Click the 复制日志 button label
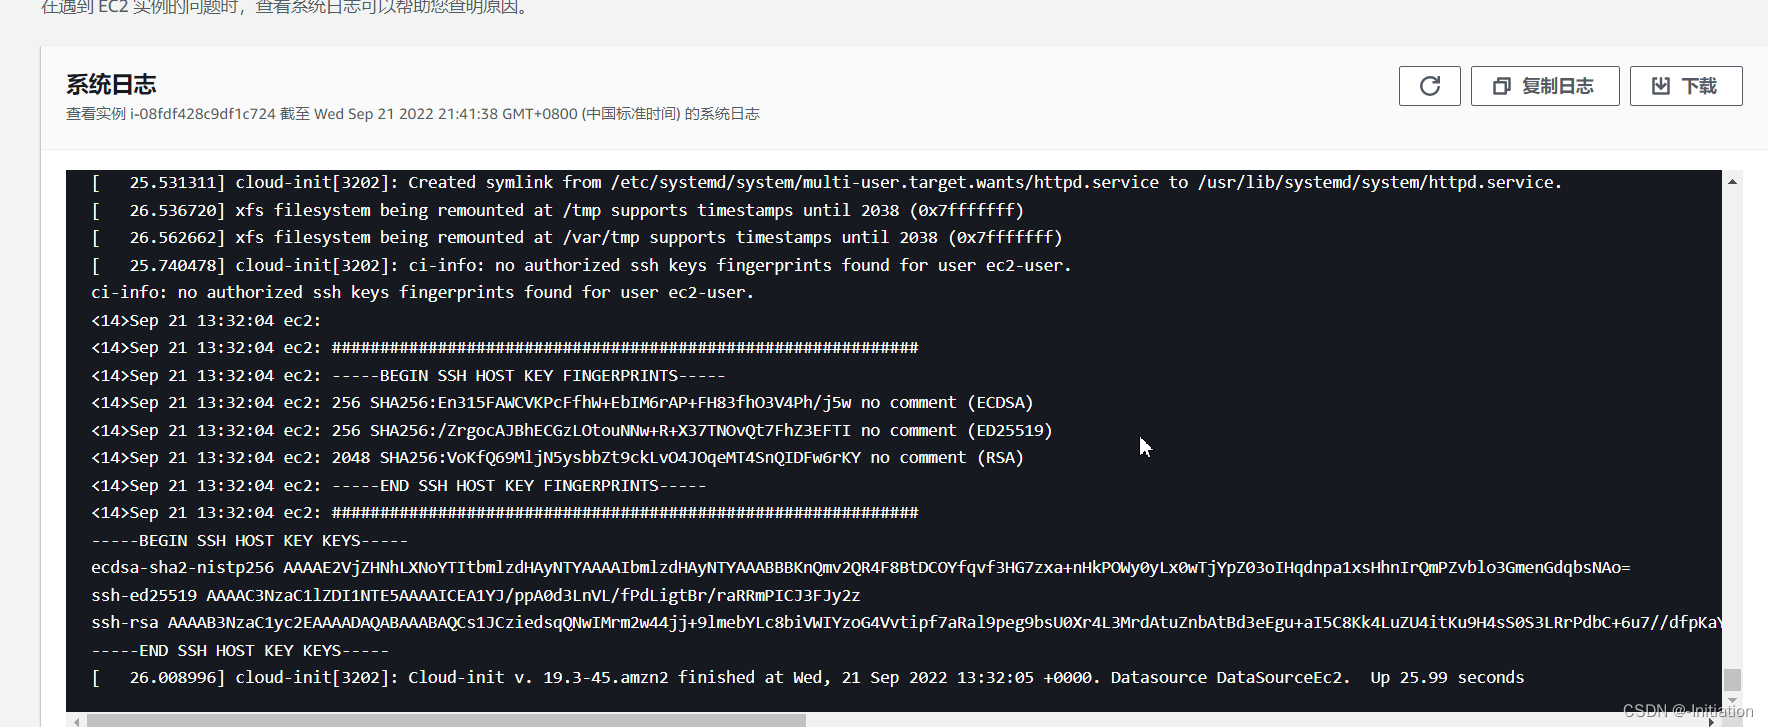 click(1557, 86)
